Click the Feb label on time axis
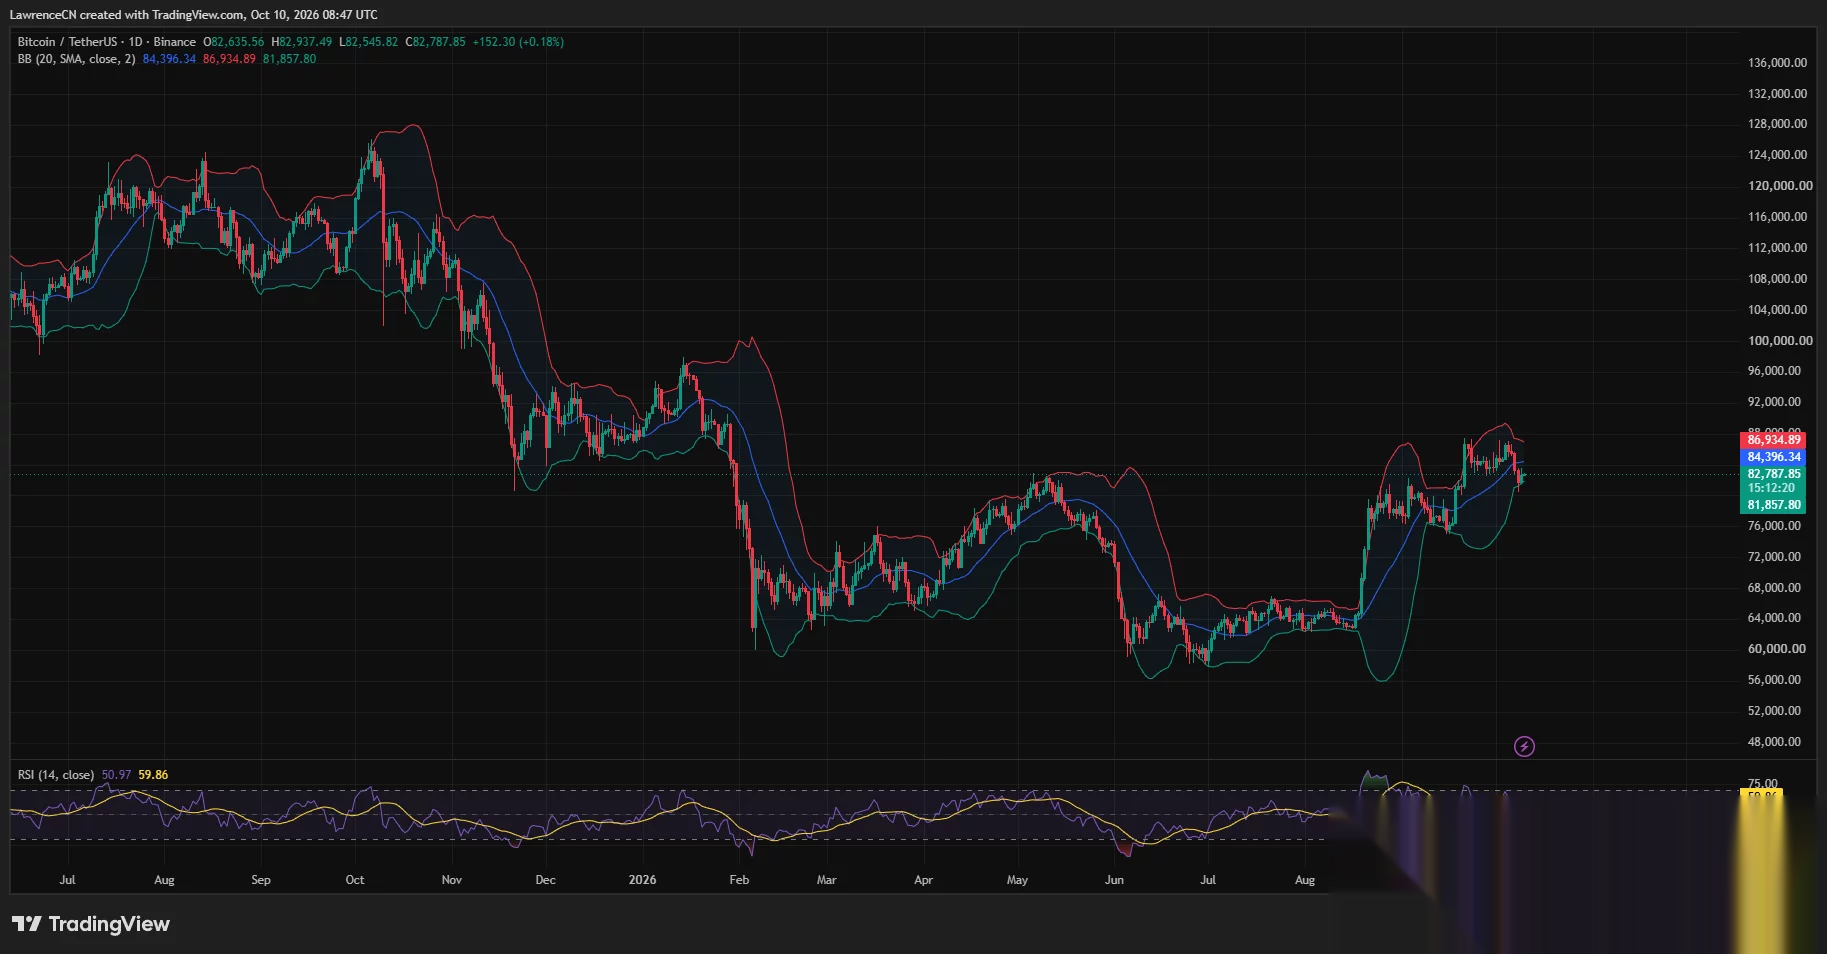1827x954 pixels. pyautogui.click(x=739, y=880)
